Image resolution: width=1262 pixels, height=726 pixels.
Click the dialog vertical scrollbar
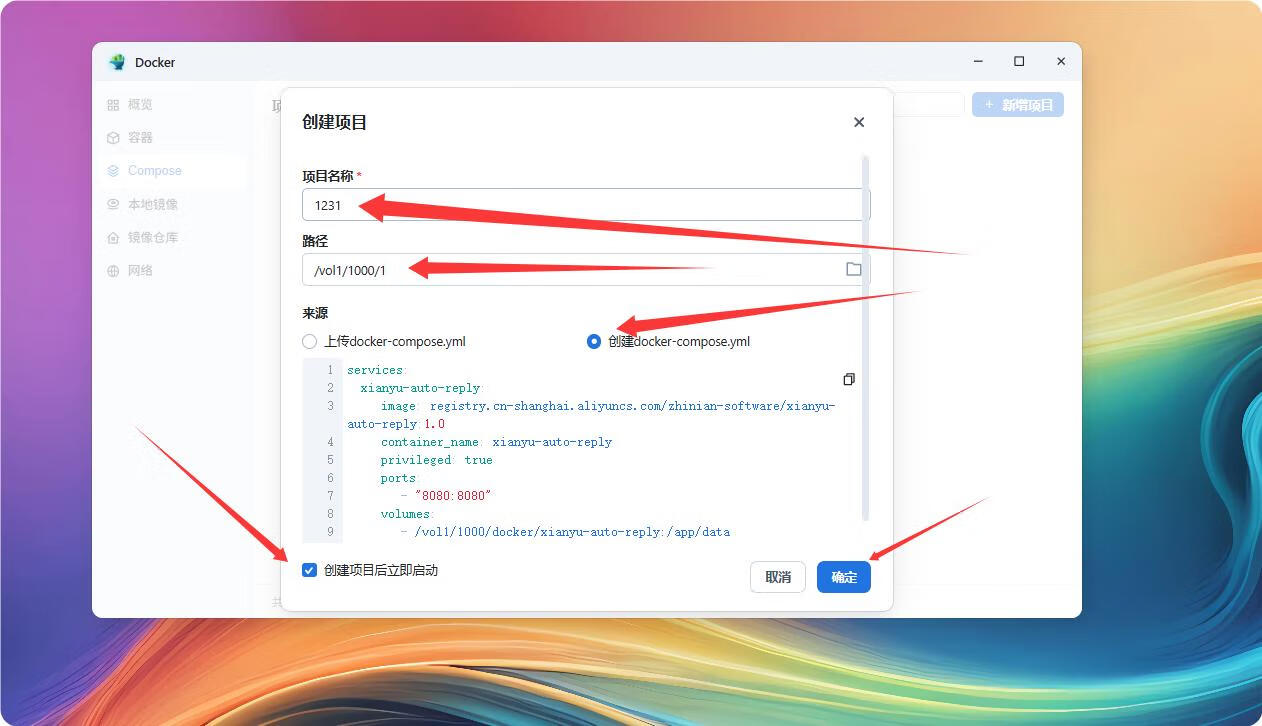tap(865, 338)
